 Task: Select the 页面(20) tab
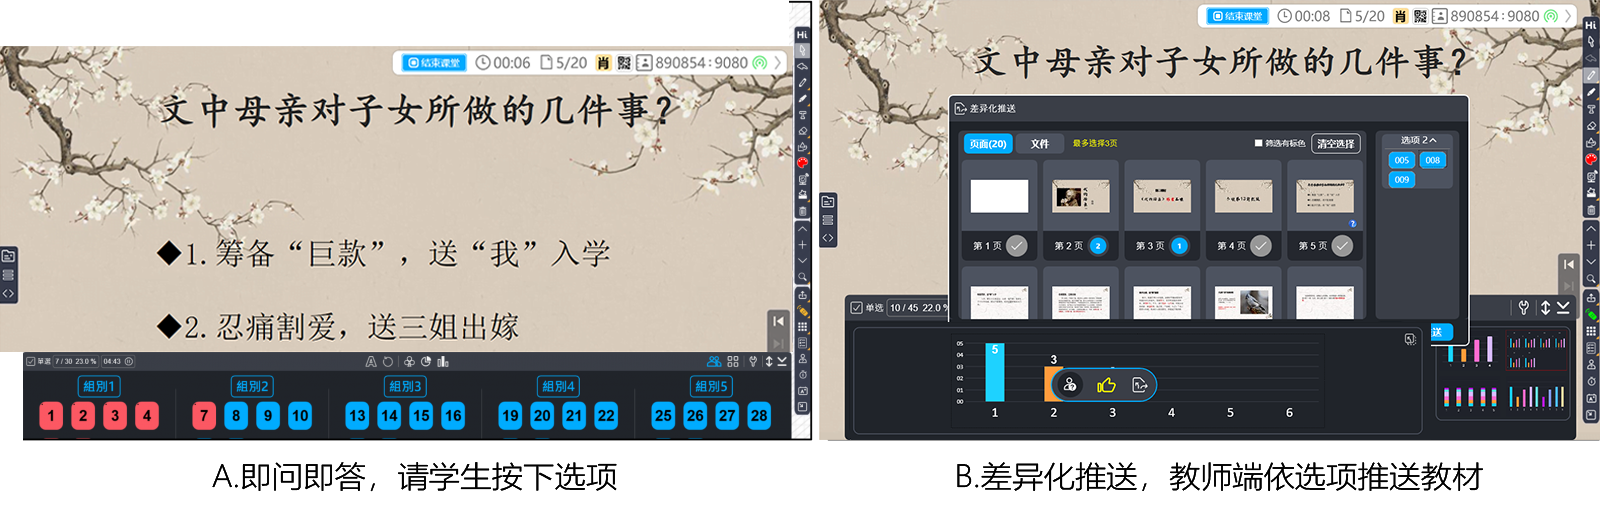(988, 144)
